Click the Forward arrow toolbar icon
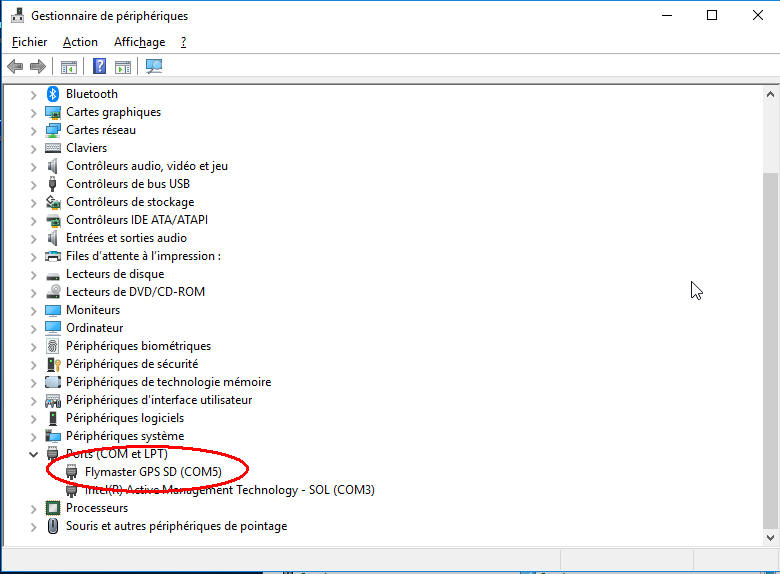 pos(38,66)
